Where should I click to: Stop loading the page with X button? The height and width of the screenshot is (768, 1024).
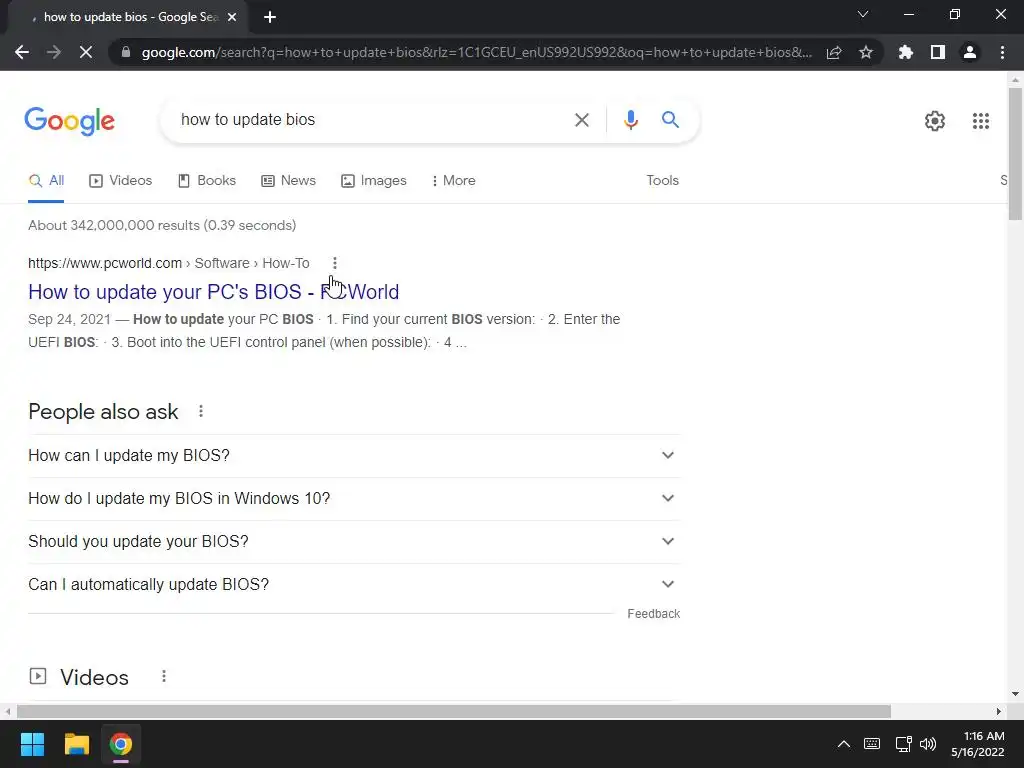click(86, 52)
